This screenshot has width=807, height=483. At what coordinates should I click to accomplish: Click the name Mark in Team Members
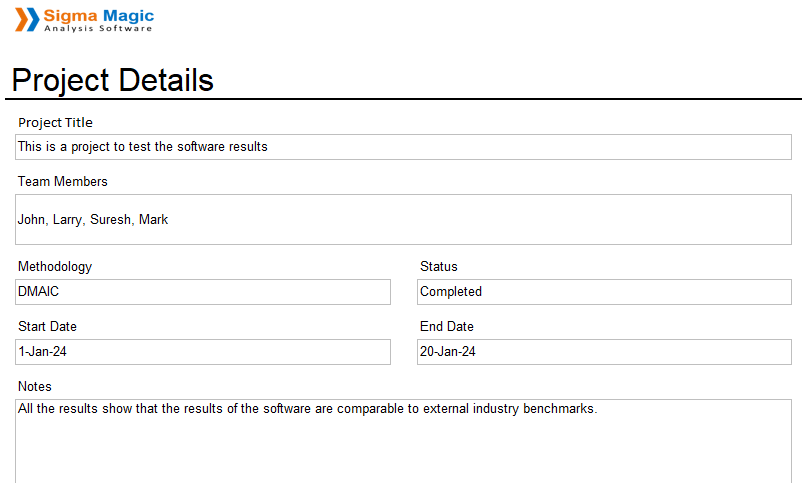coord(153,220)
